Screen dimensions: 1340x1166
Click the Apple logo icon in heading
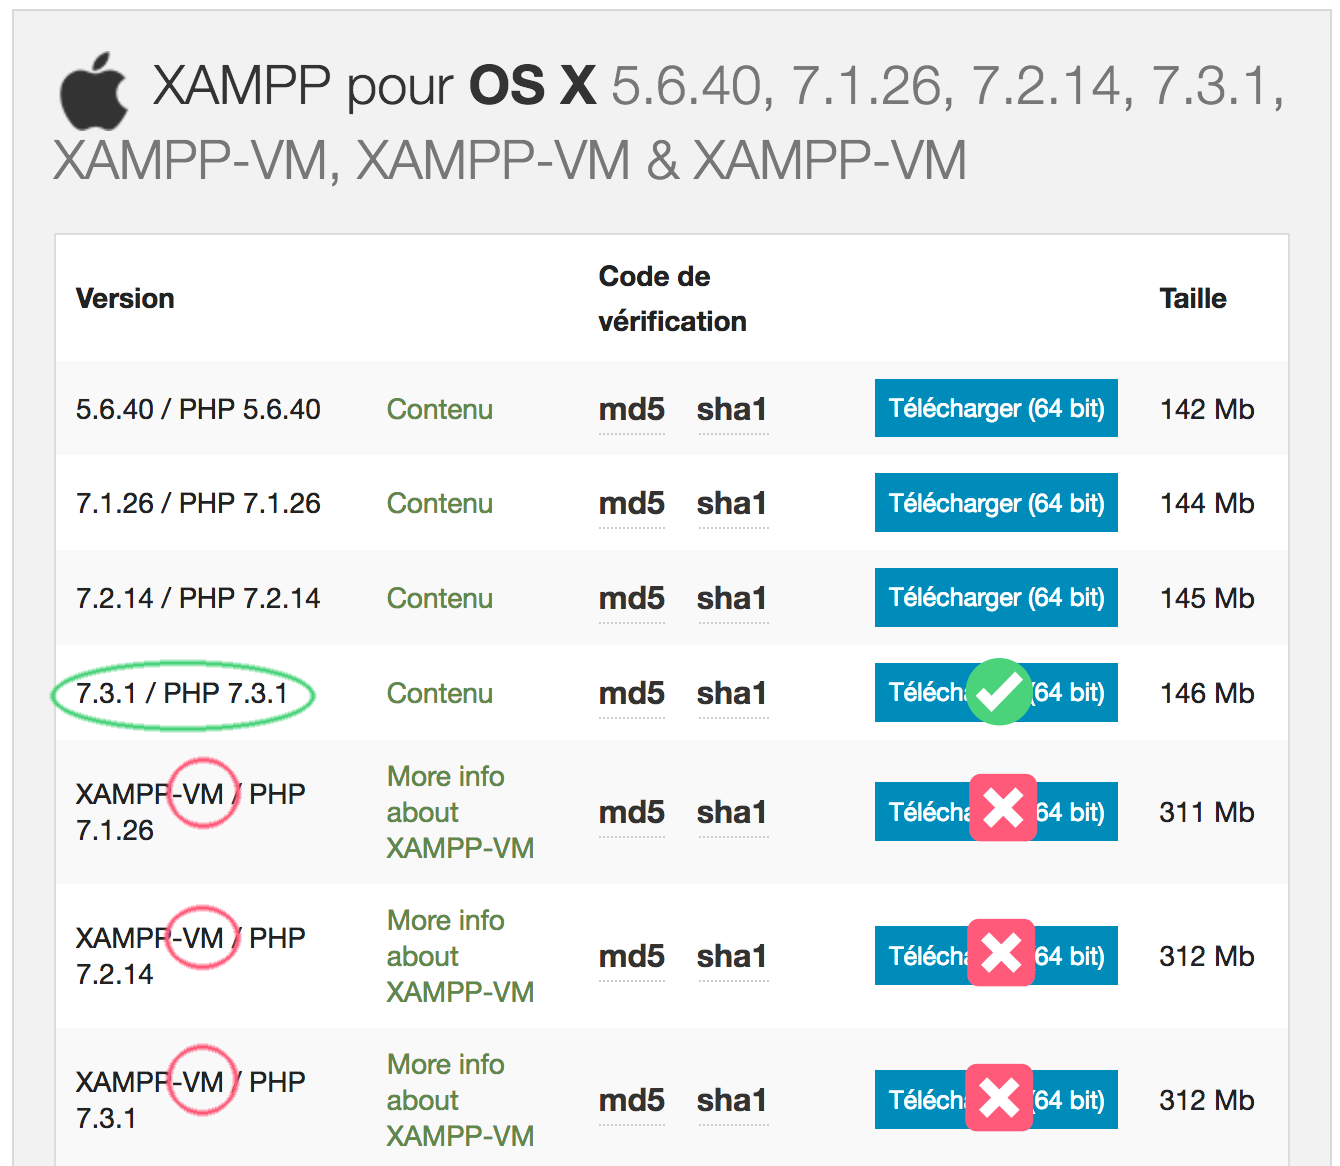coord(94,92)
